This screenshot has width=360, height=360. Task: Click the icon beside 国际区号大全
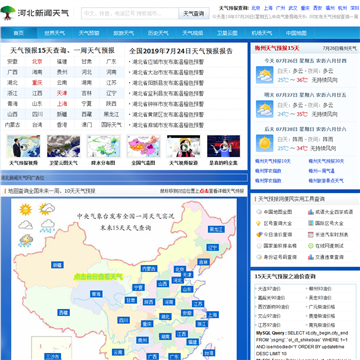(x=311, y=223)
